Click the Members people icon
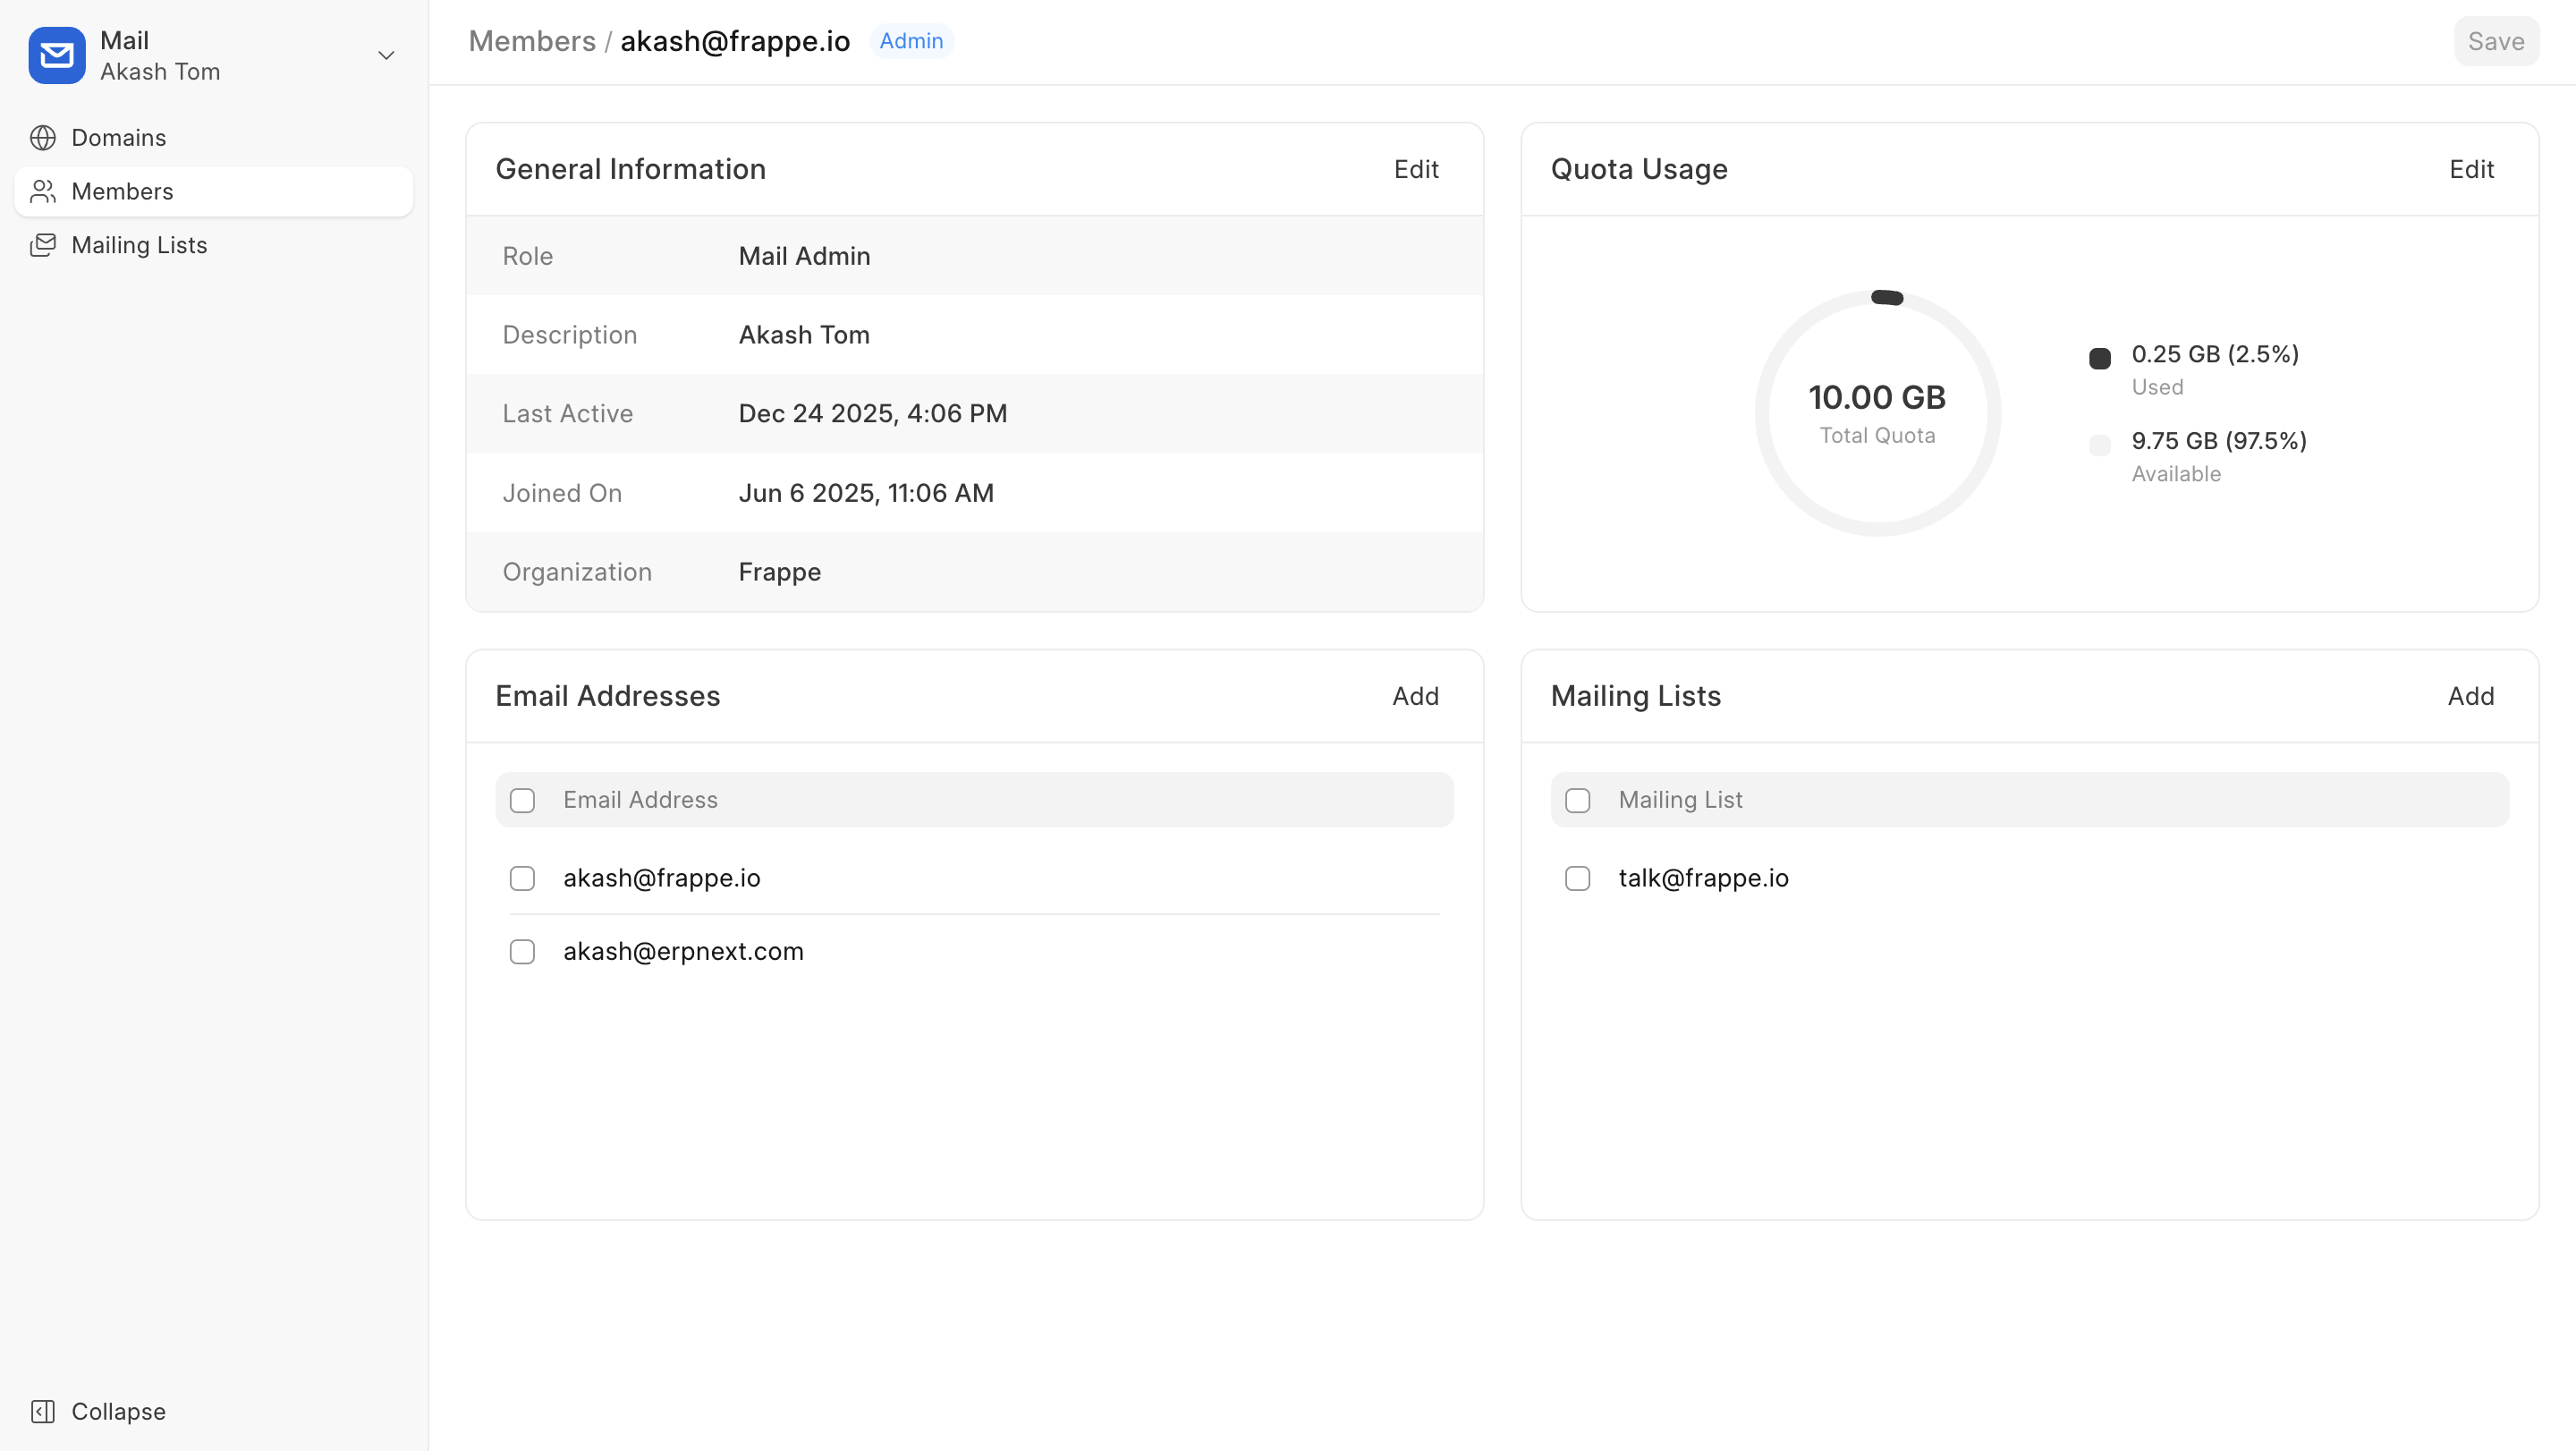Screen dimensions: 2576x1451 tap(43, 191)
